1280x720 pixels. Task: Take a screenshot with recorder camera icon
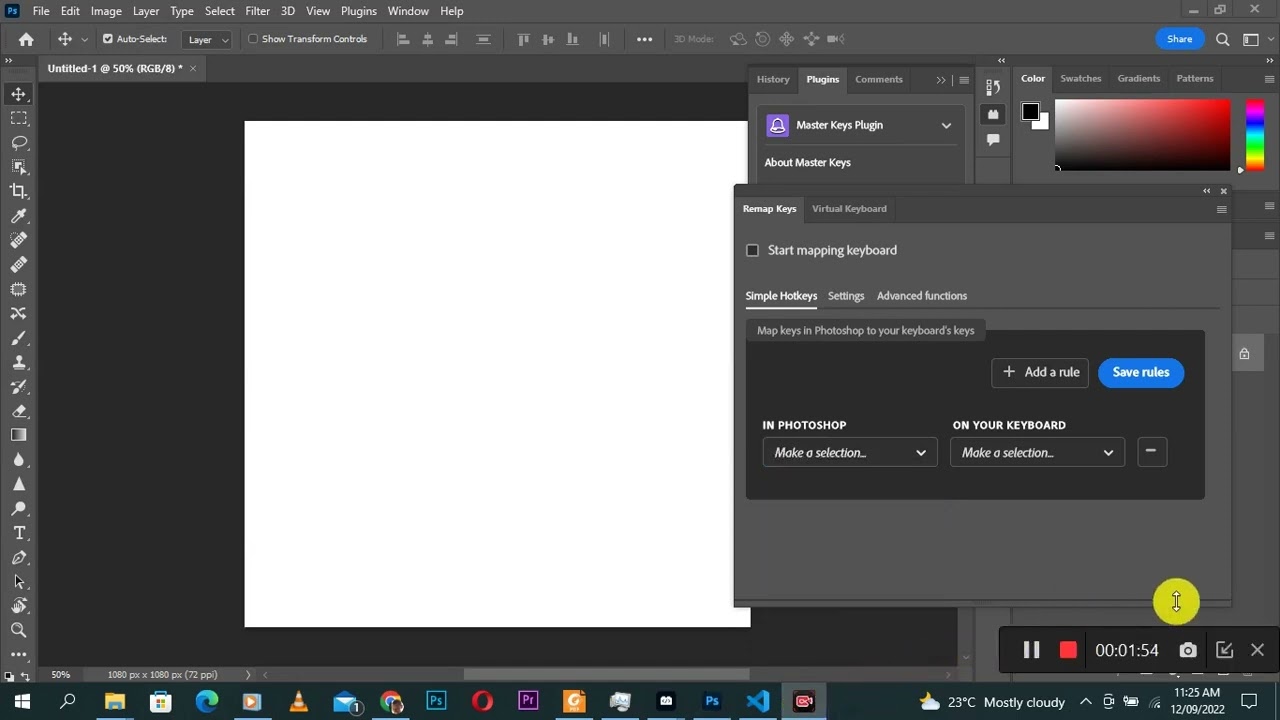click(1187, 650)
